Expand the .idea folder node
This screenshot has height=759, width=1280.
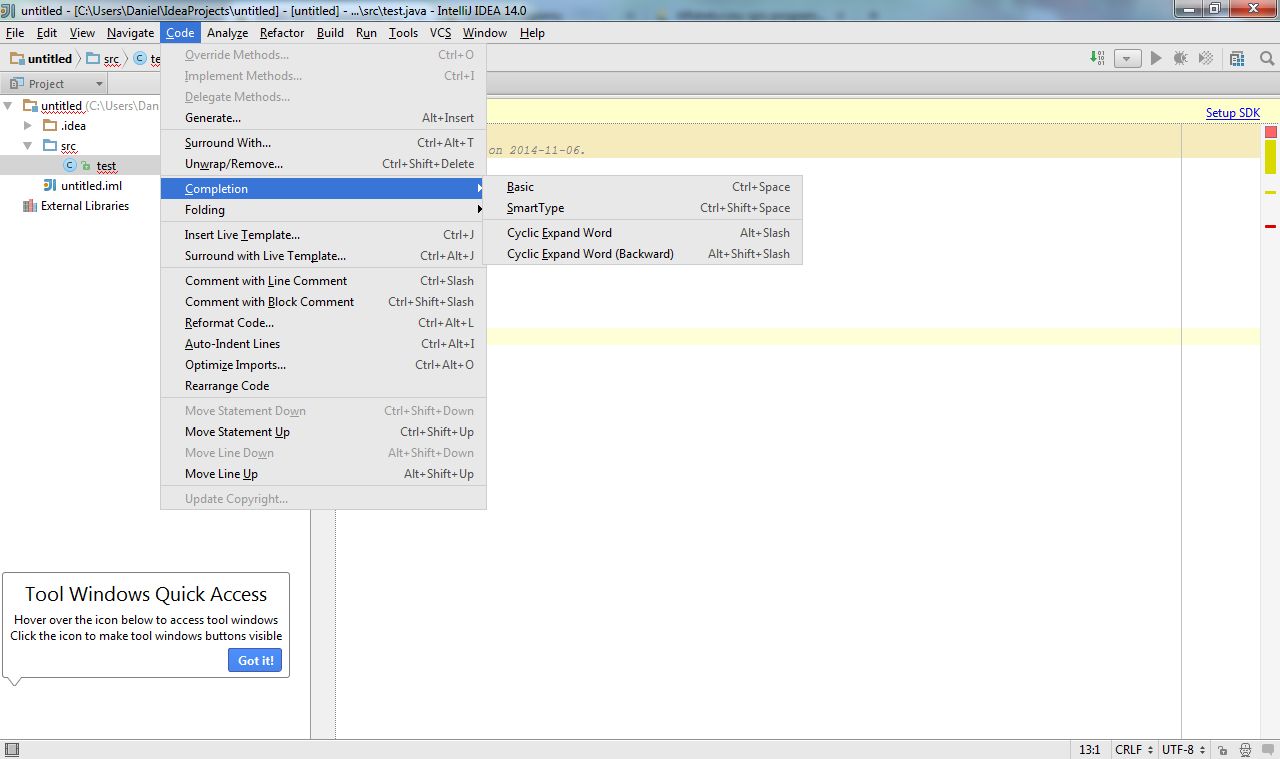tap(29, 126)
